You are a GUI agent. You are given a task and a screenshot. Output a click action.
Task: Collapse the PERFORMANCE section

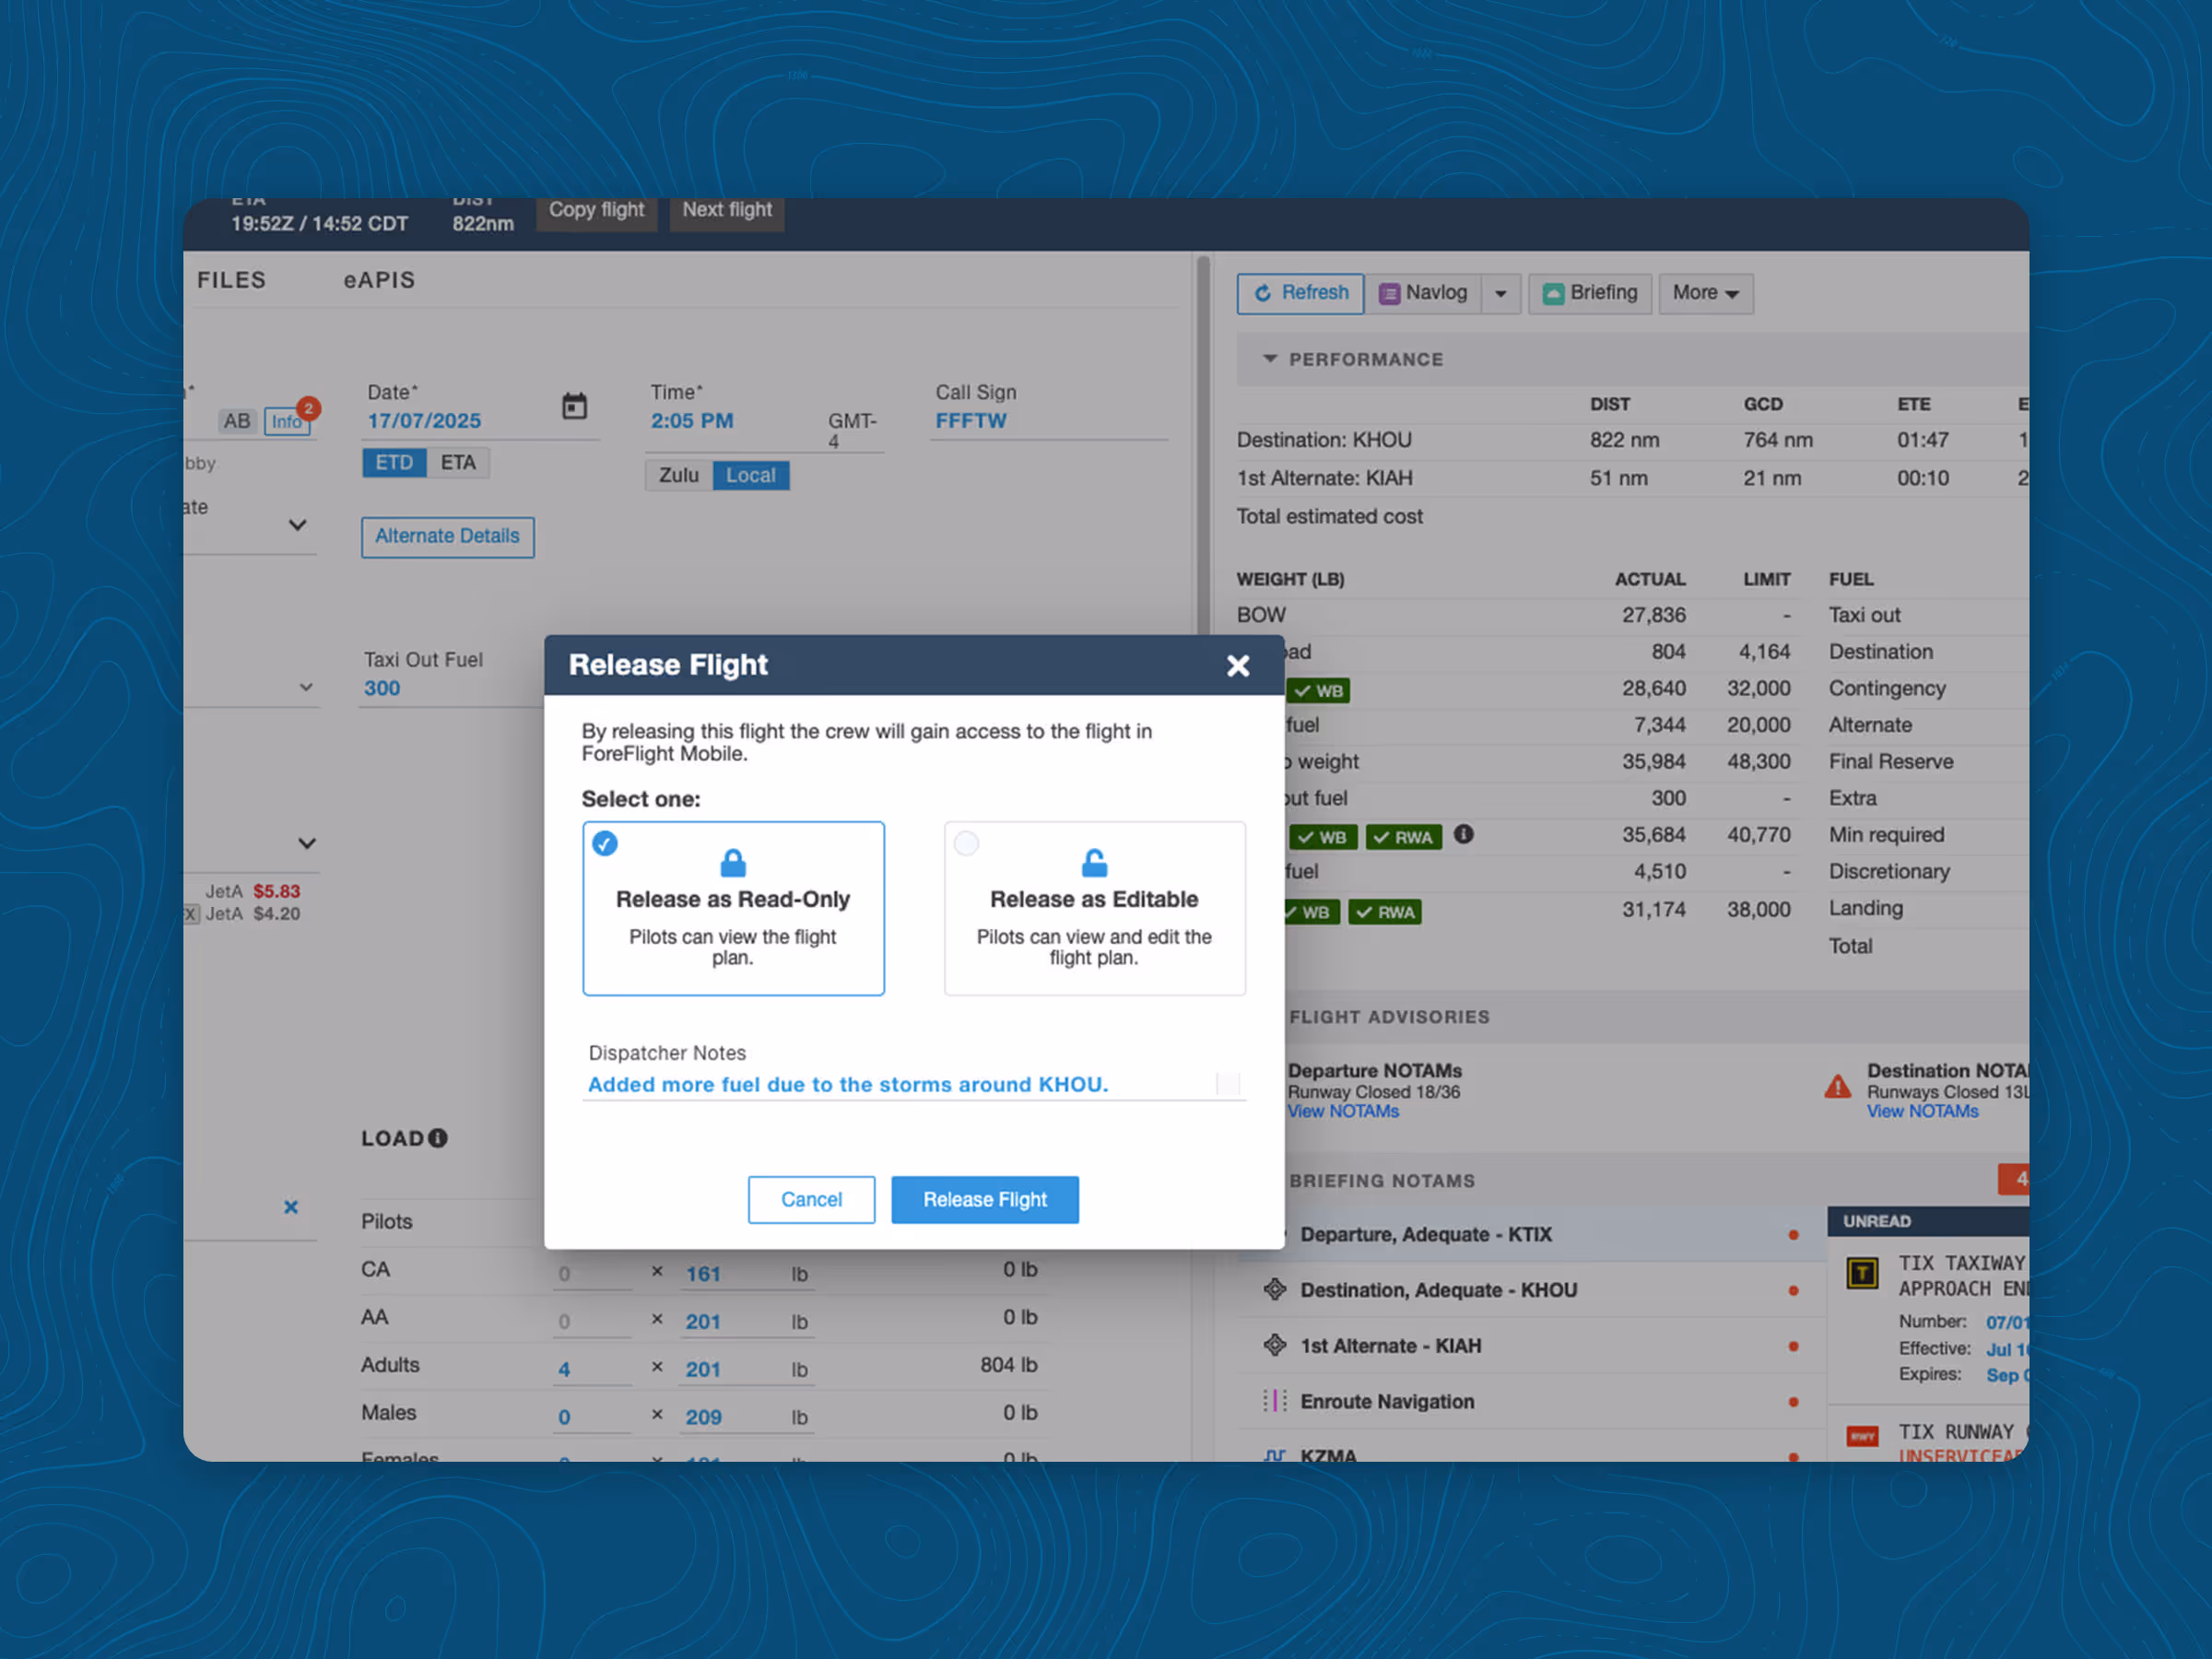click(x=1270, y=359)
